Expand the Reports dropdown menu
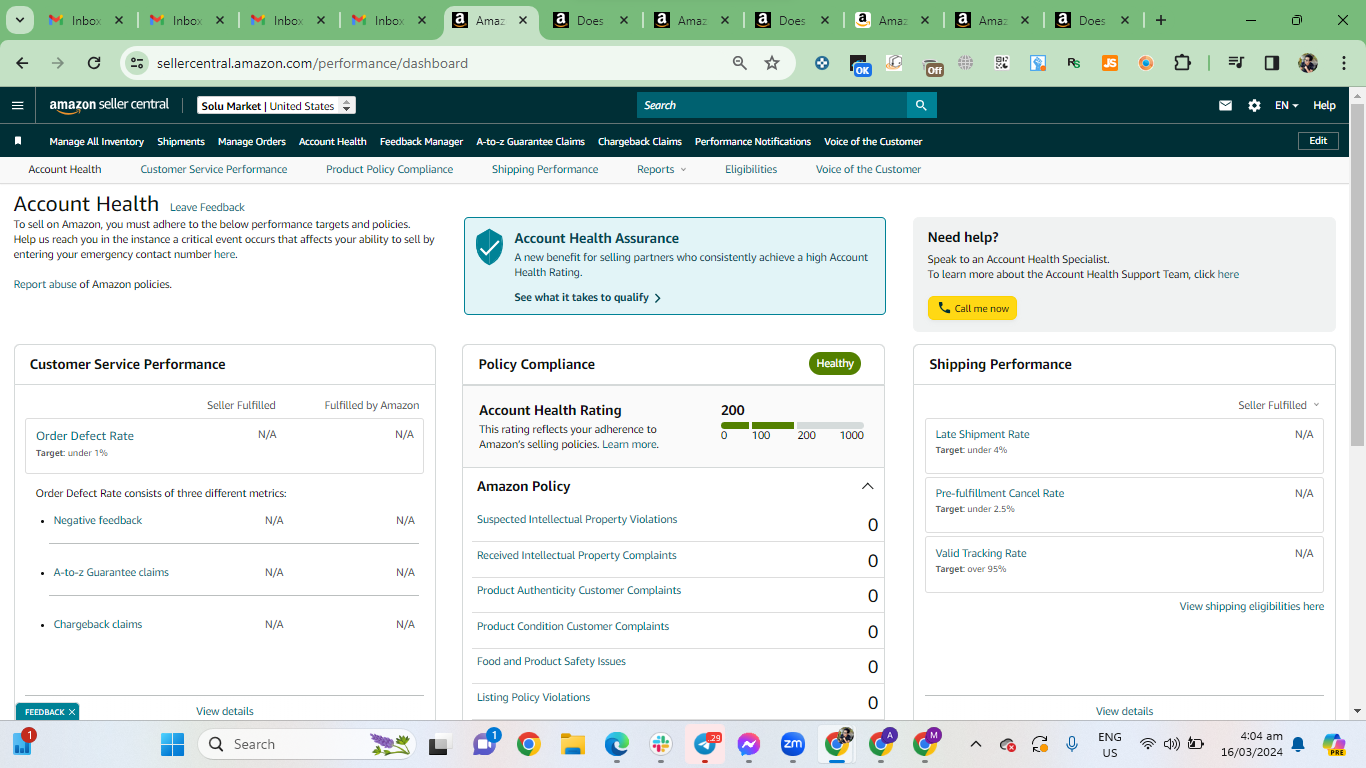Screen dimensions: 1366x768 pos(662,169)
